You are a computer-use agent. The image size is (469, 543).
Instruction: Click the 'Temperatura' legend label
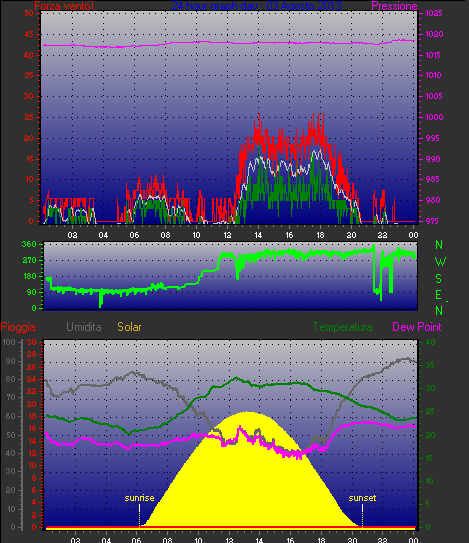tap(343, 327)
